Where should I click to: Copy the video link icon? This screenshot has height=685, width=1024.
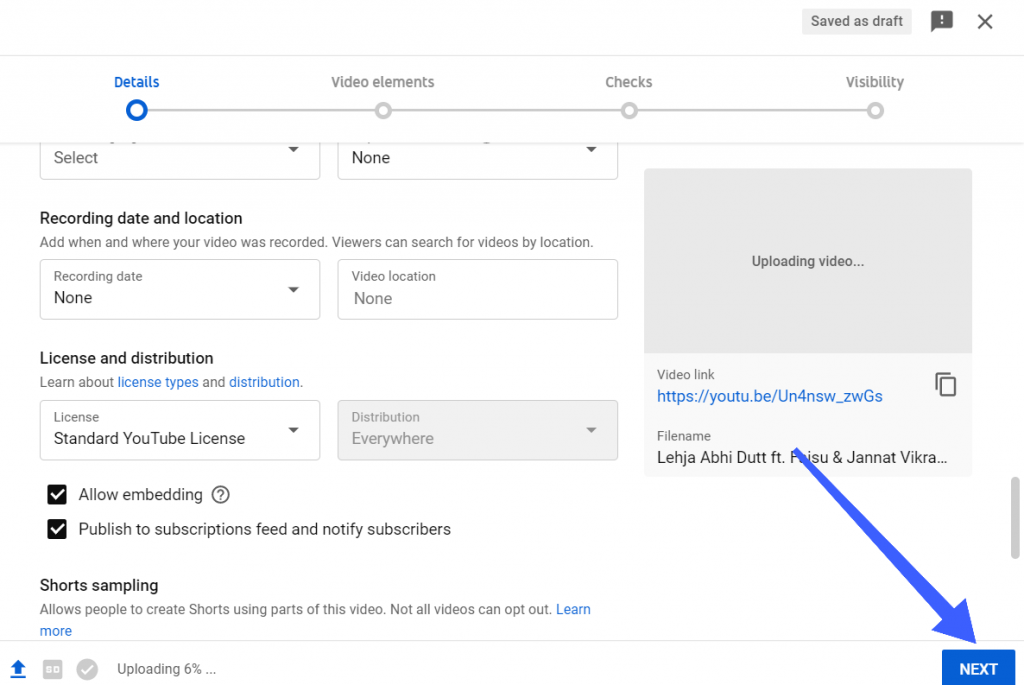tap(945, 385)
